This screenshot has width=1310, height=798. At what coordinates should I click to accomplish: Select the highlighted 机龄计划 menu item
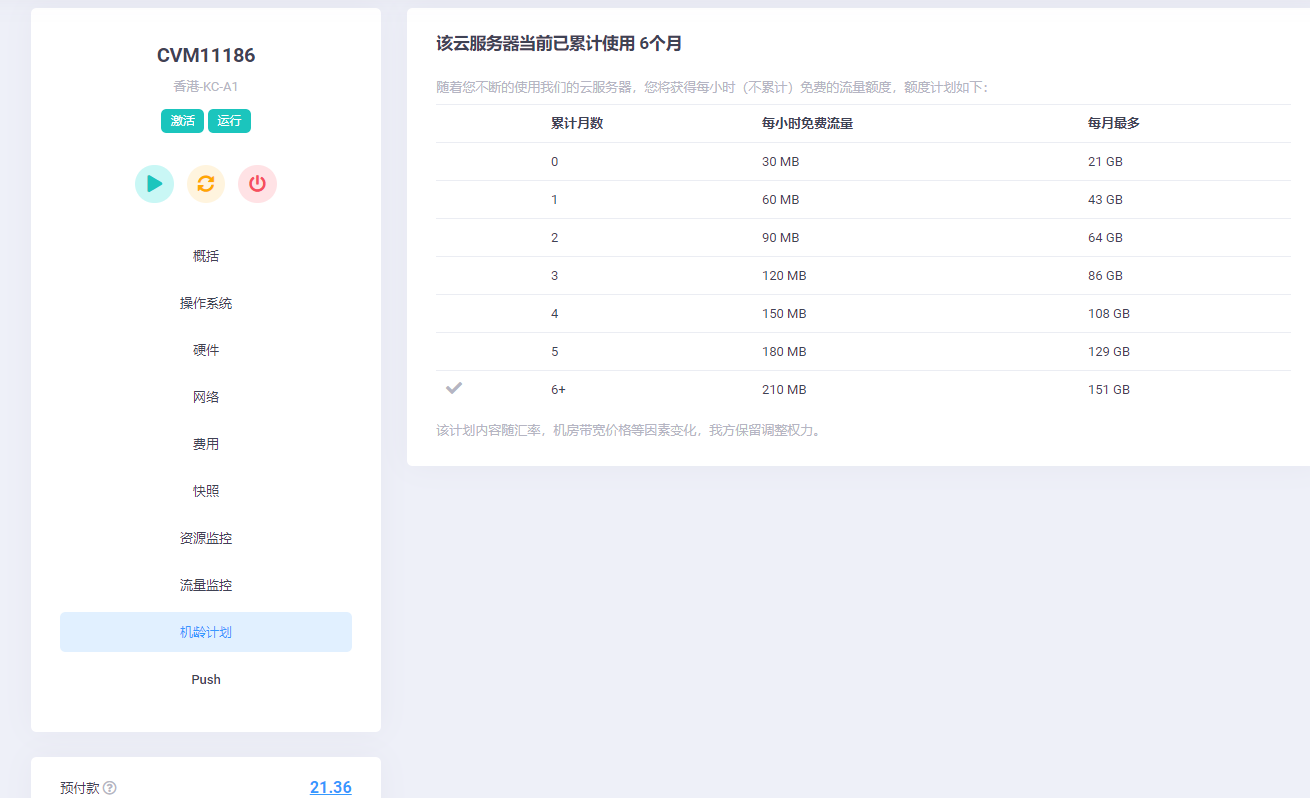point(206,632)
